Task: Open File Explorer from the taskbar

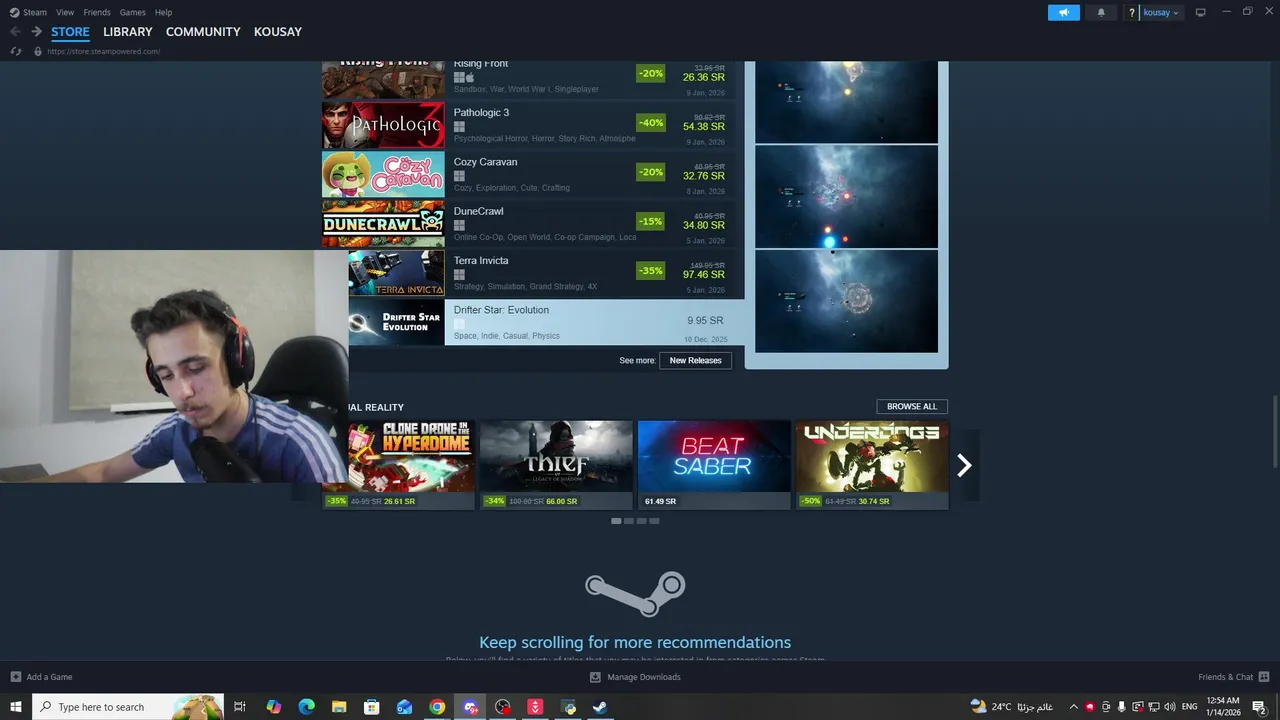Action: pyautogui.click(x=339, y=707)
